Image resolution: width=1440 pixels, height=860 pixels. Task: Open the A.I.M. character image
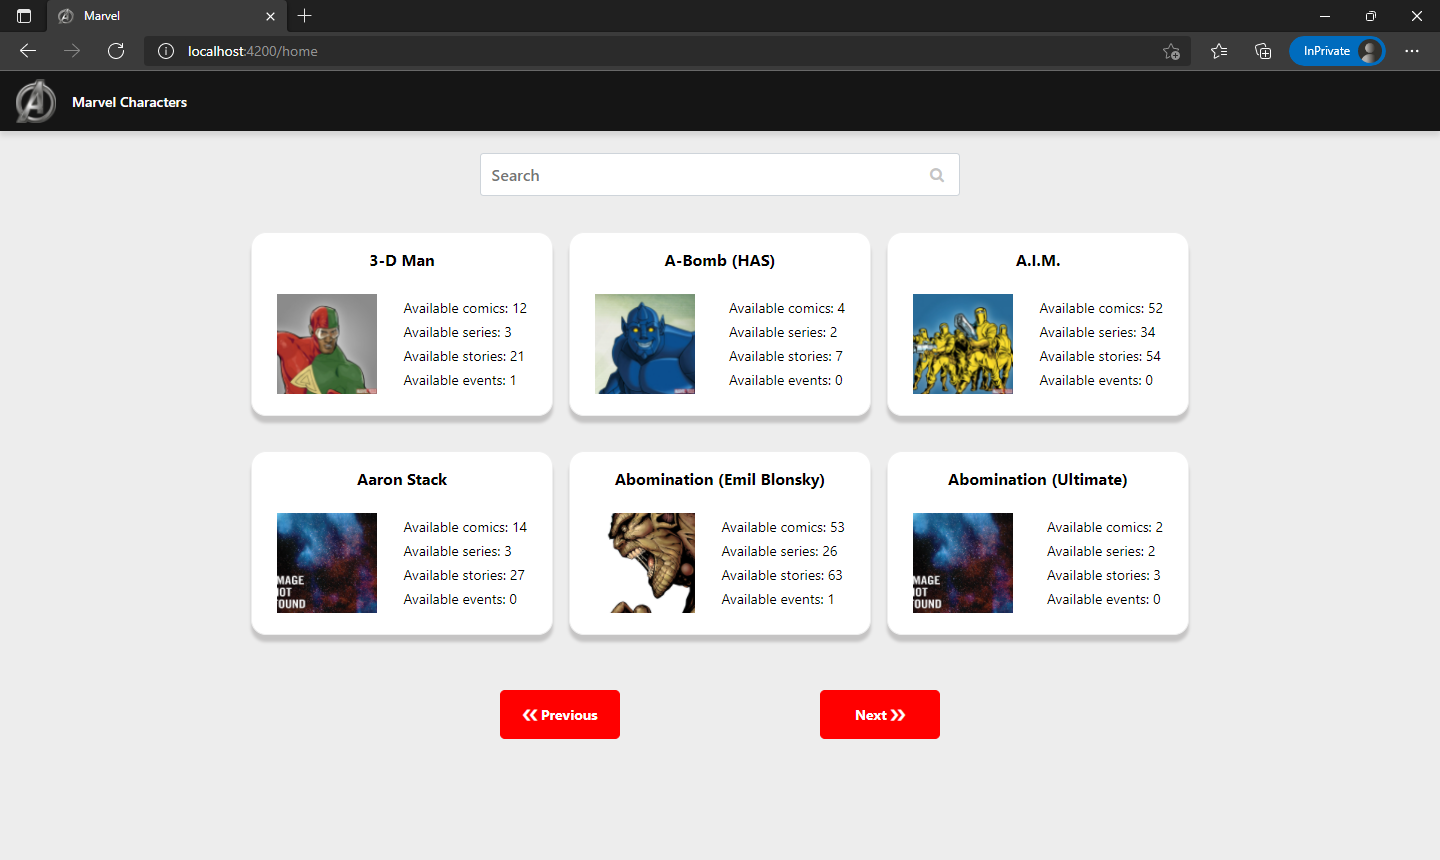pos(963,344)
